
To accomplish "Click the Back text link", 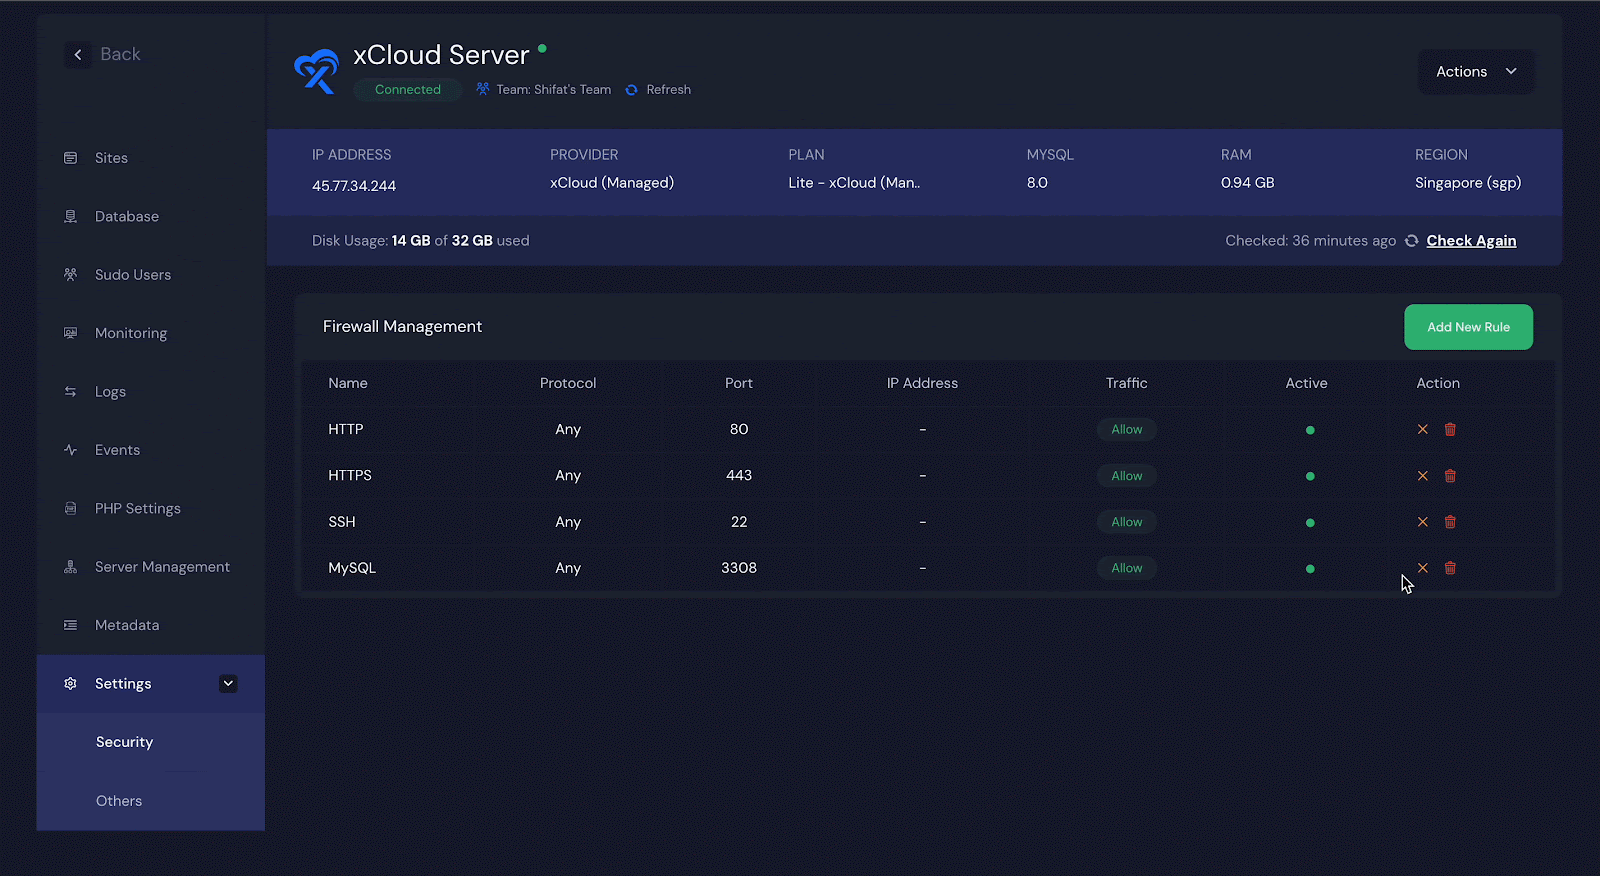I will [120, 54].
